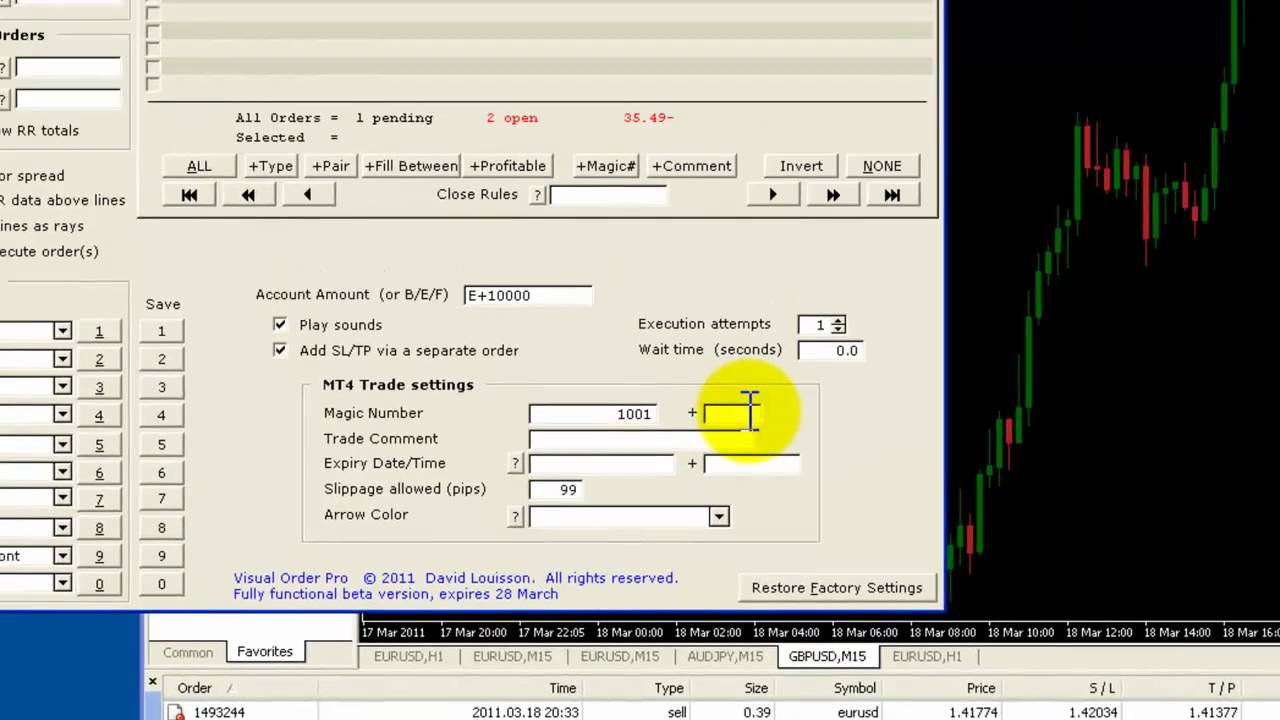Click the ALL selection button
1280x720 pixels.
(x=199, y=166)
